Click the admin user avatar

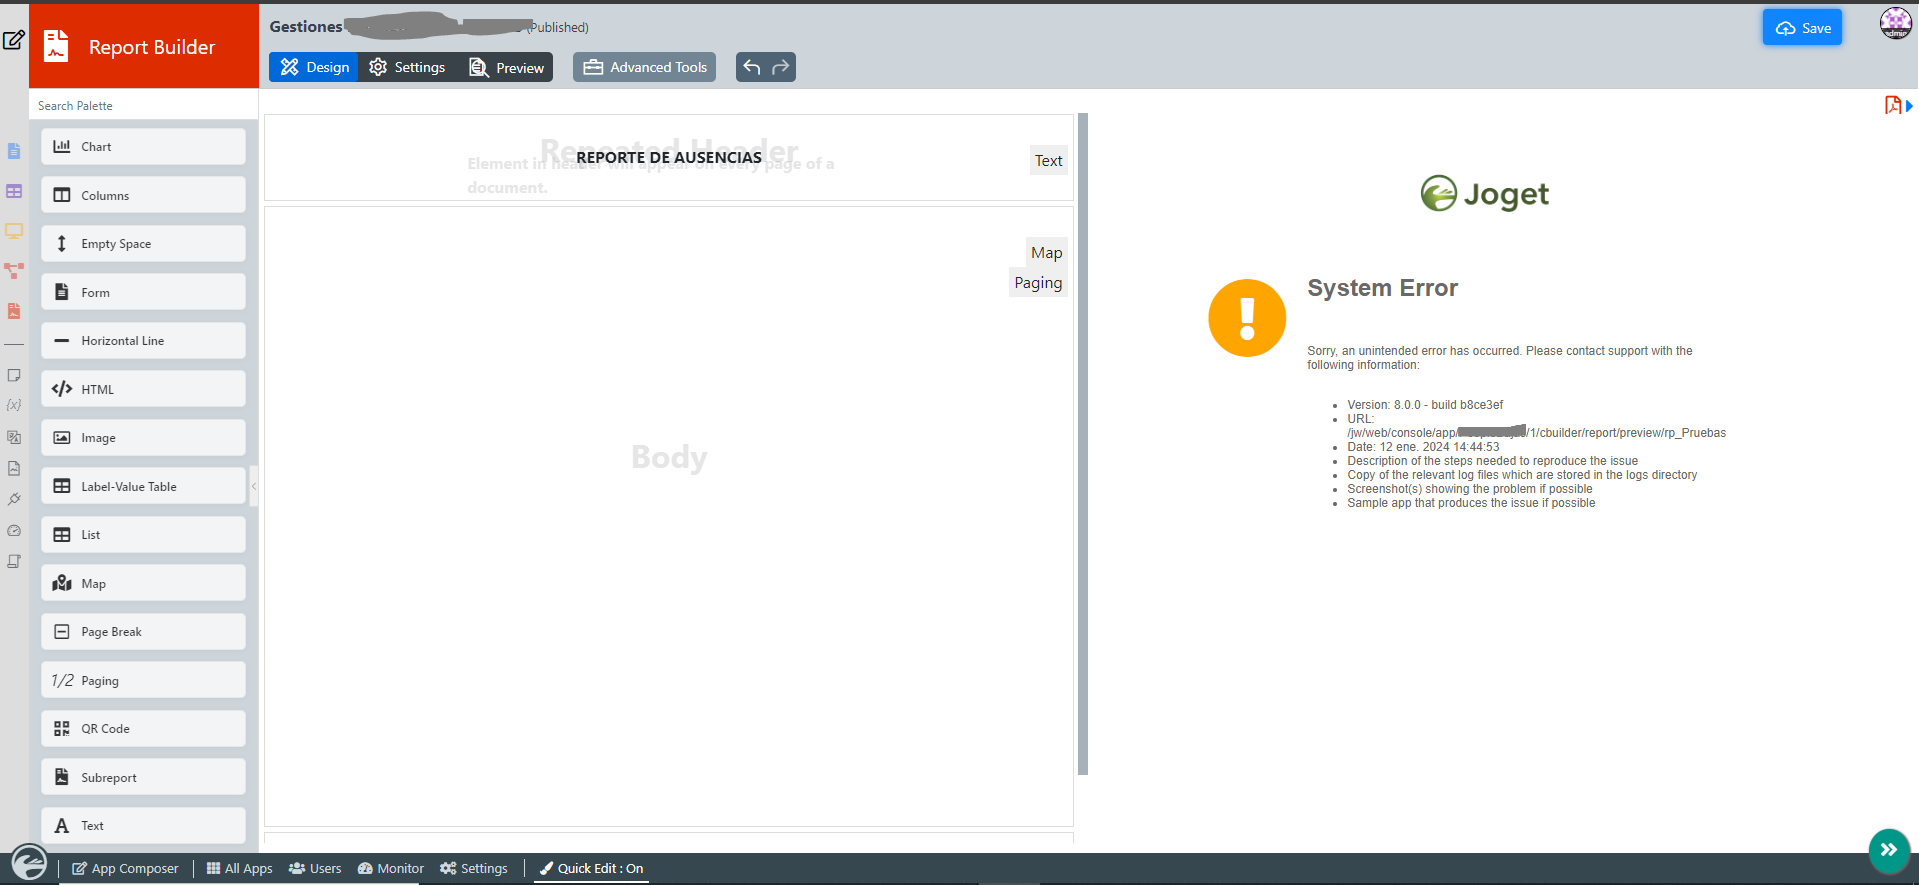(1895, 23)
